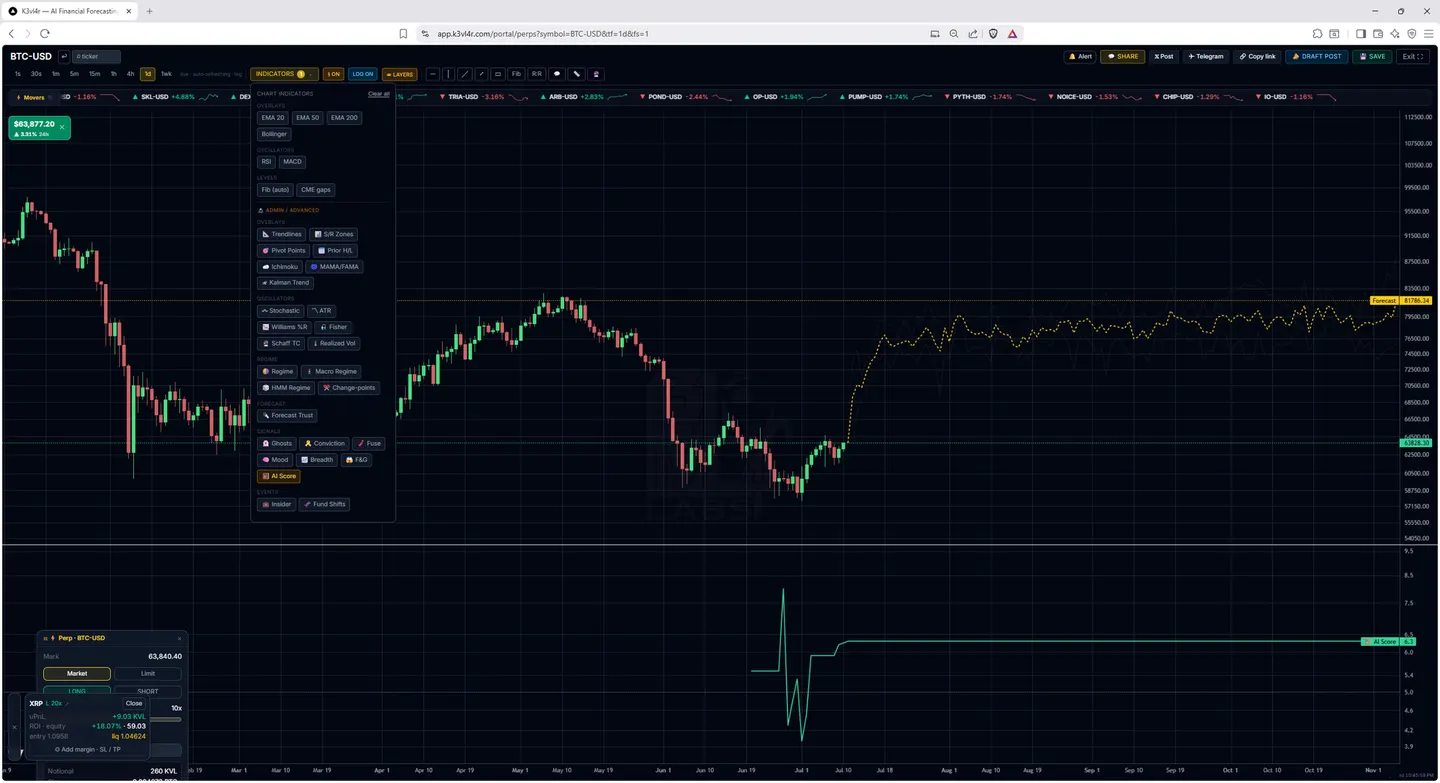Click the browser bookmark icon

(403, 33)
